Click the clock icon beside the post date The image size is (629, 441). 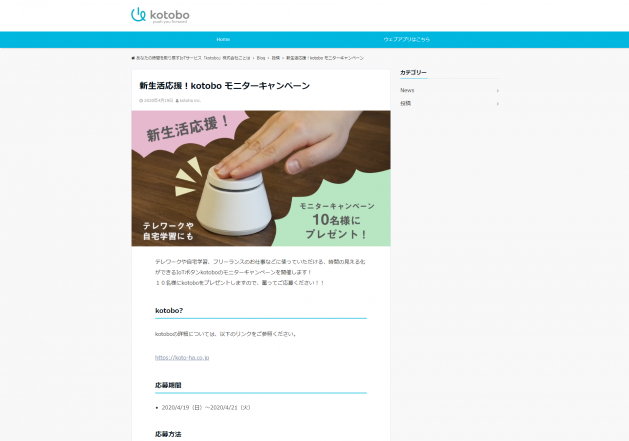coord(141,101)
